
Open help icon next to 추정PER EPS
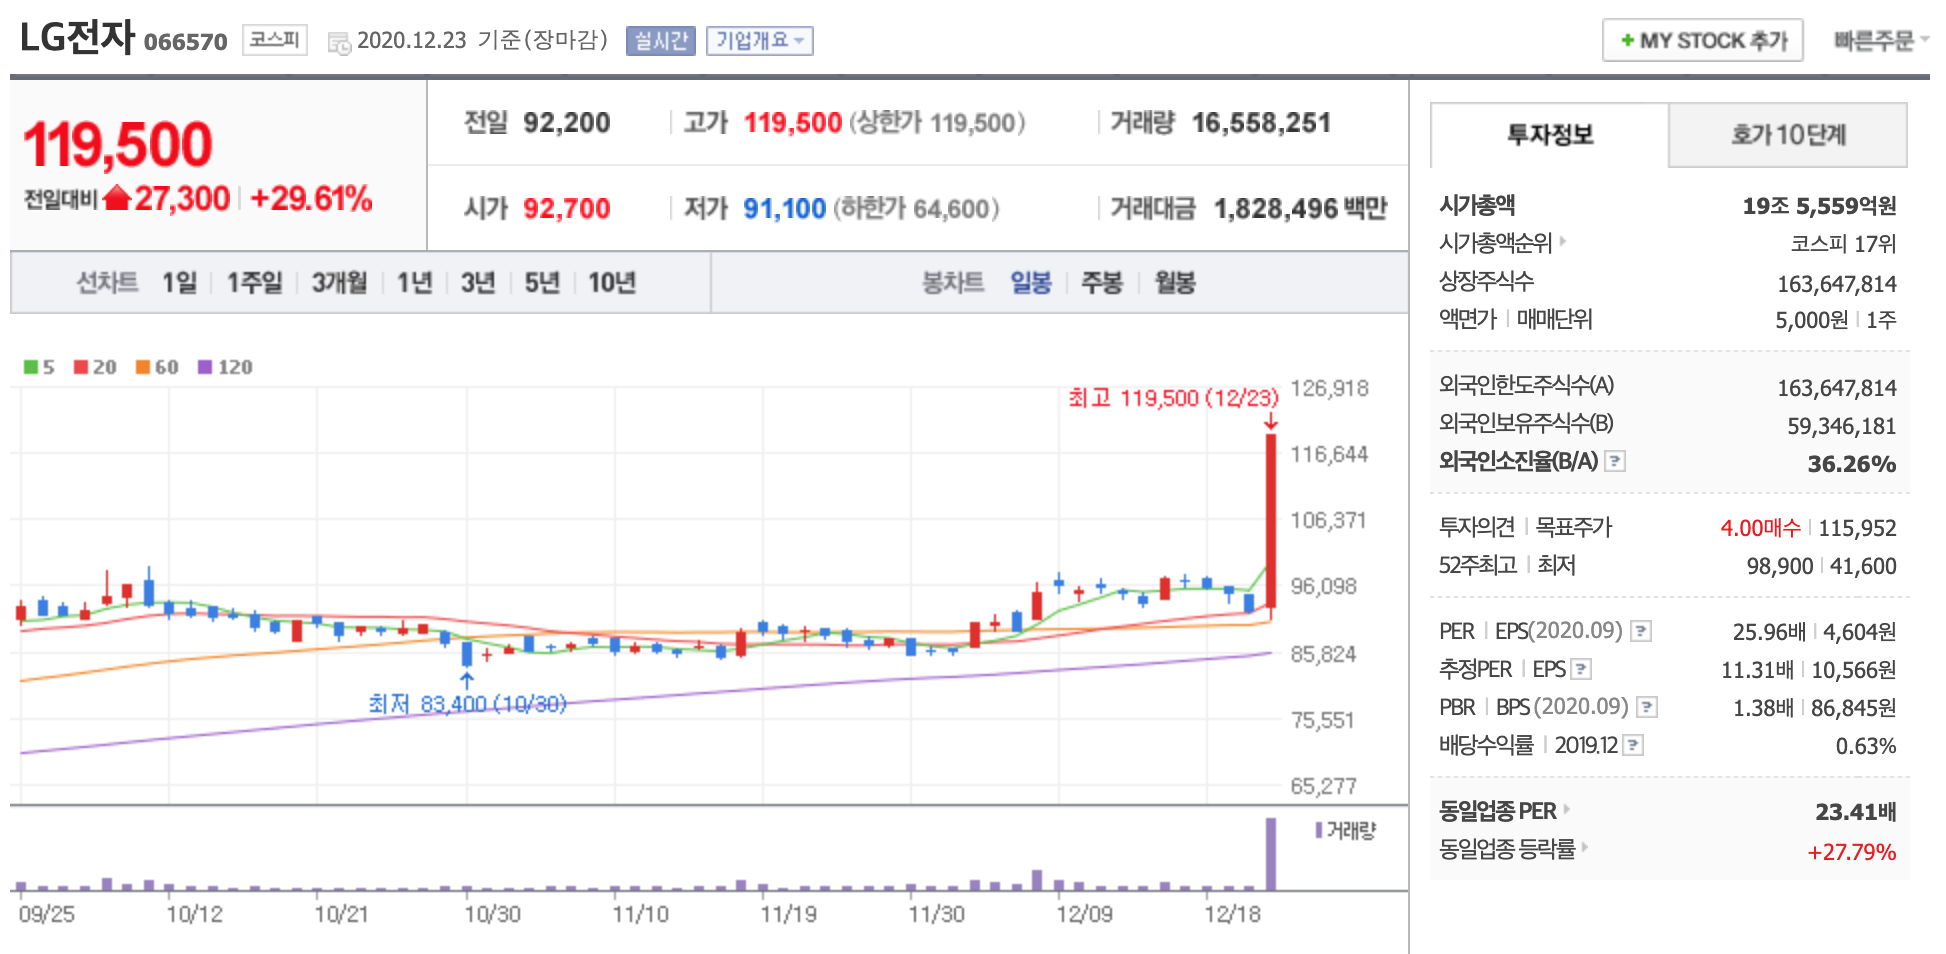click(x=1581, y=669)
